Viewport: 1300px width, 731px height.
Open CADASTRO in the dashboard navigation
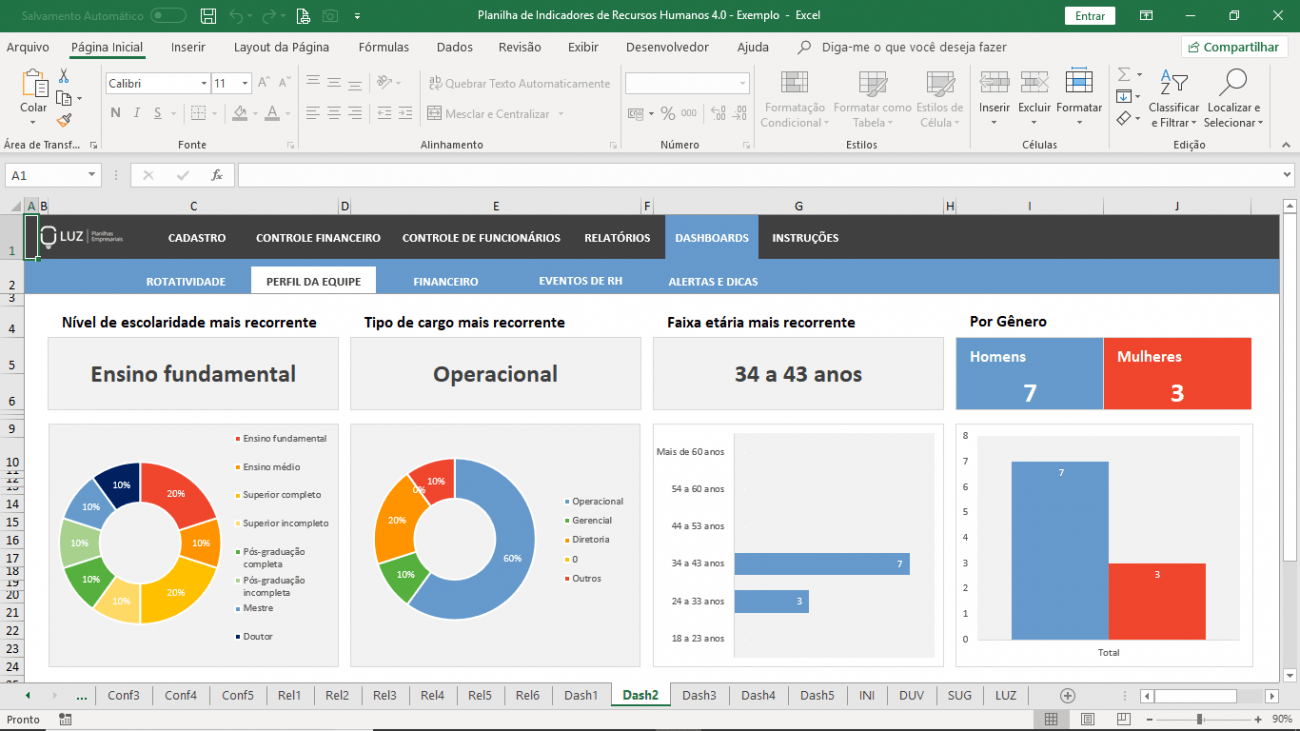click(x=197, y=238)
